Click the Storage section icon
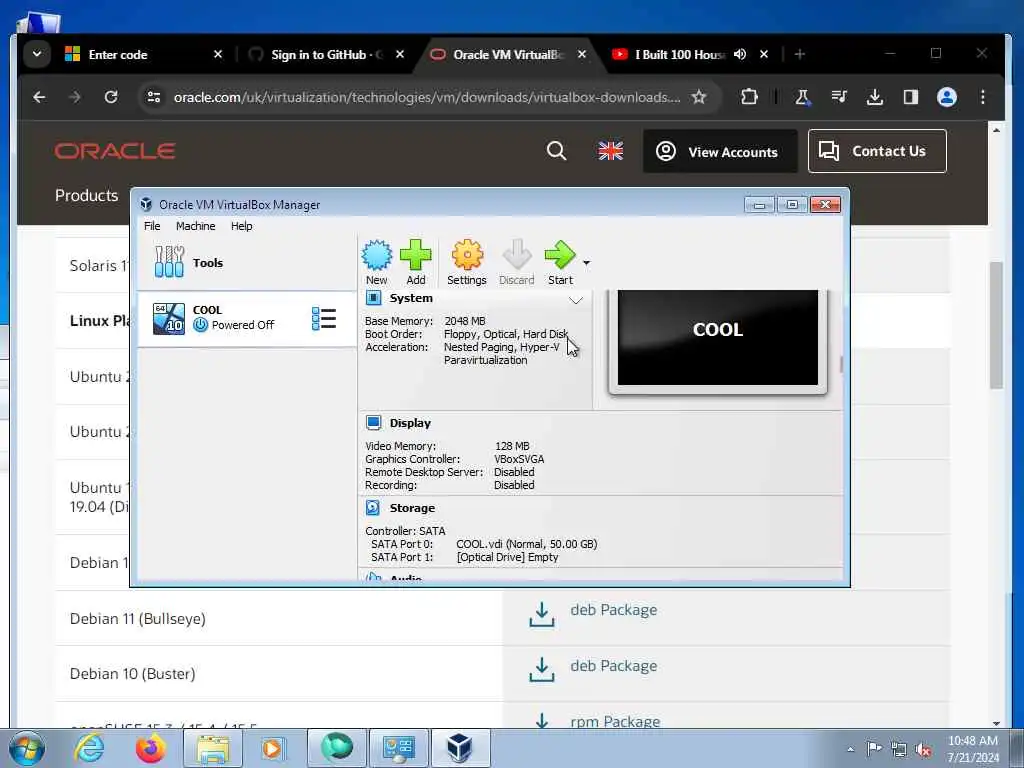The image size is (1024, 768). click(x=373, y=507)
